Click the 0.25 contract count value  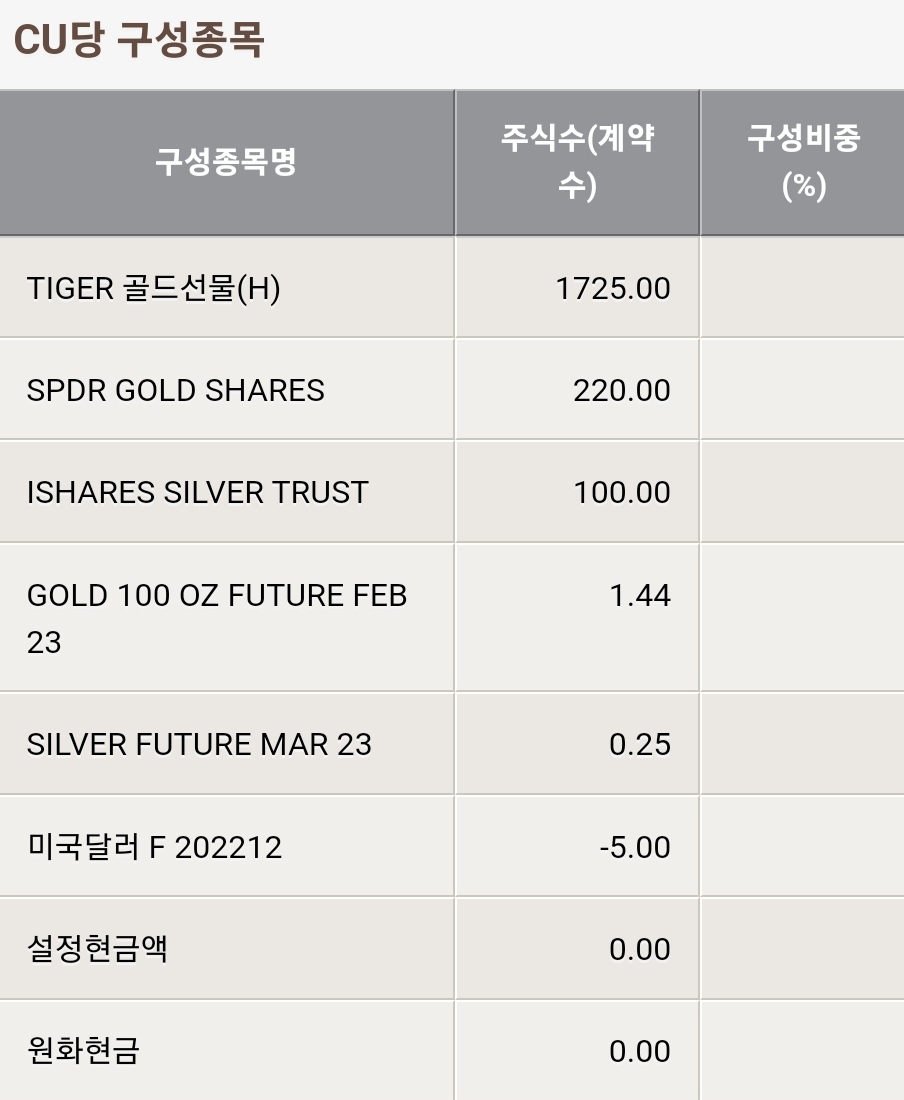tap(640, 744)
